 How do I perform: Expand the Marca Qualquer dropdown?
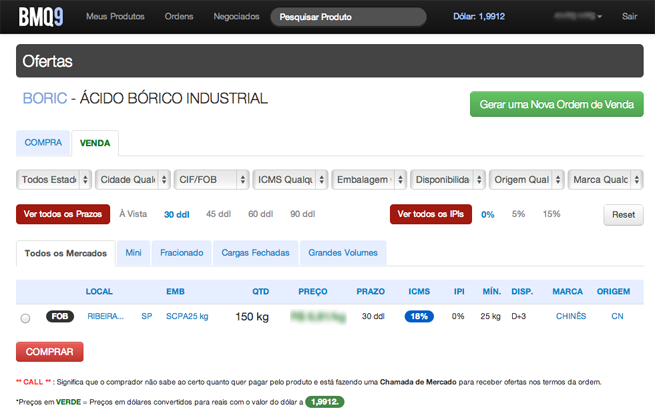(605, 180)
